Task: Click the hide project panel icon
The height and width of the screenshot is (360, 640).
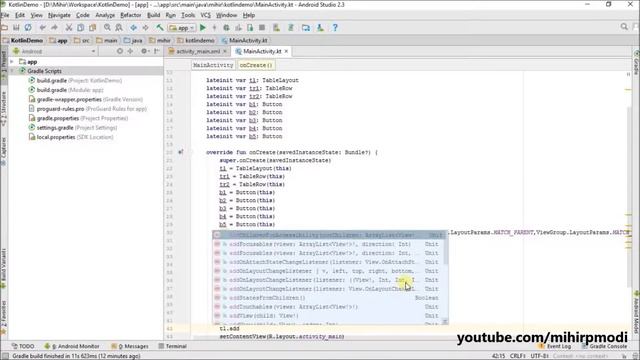Action: (x=157, y=51)
